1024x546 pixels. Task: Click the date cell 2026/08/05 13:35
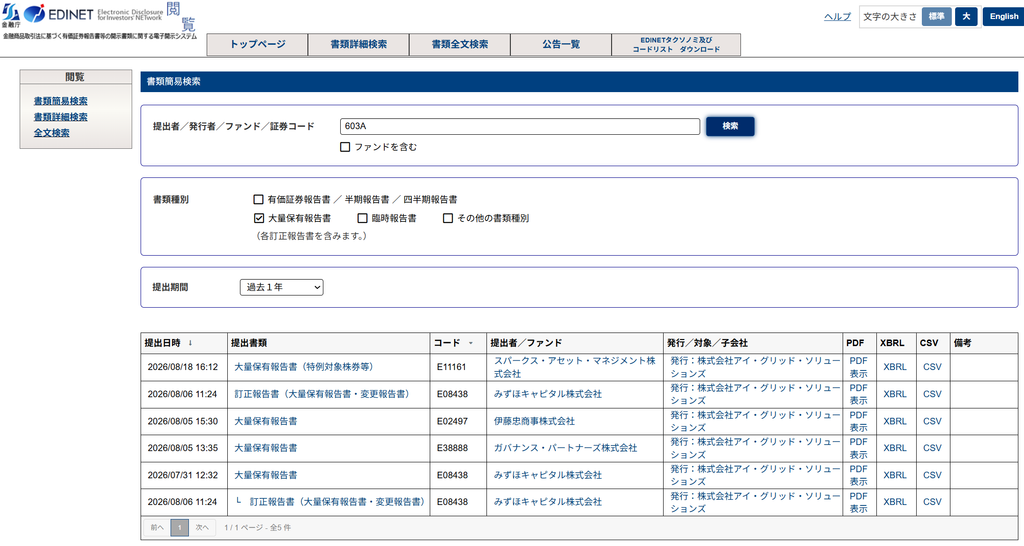(183, 448)
